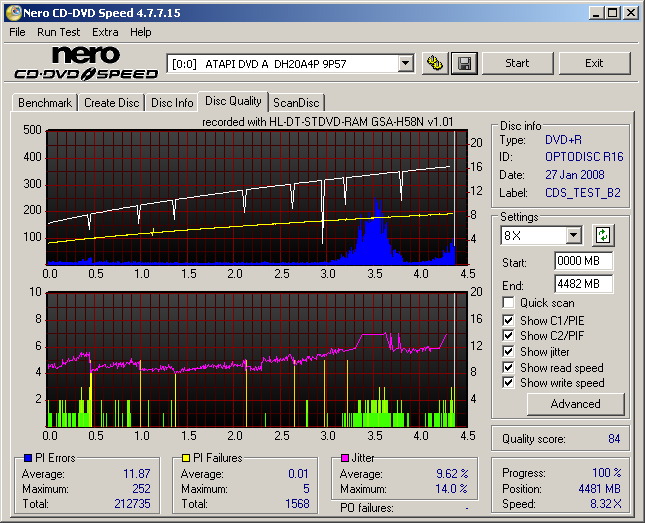Open the File menu
This screenshot has height=523, width=645.
click(17, 32)
